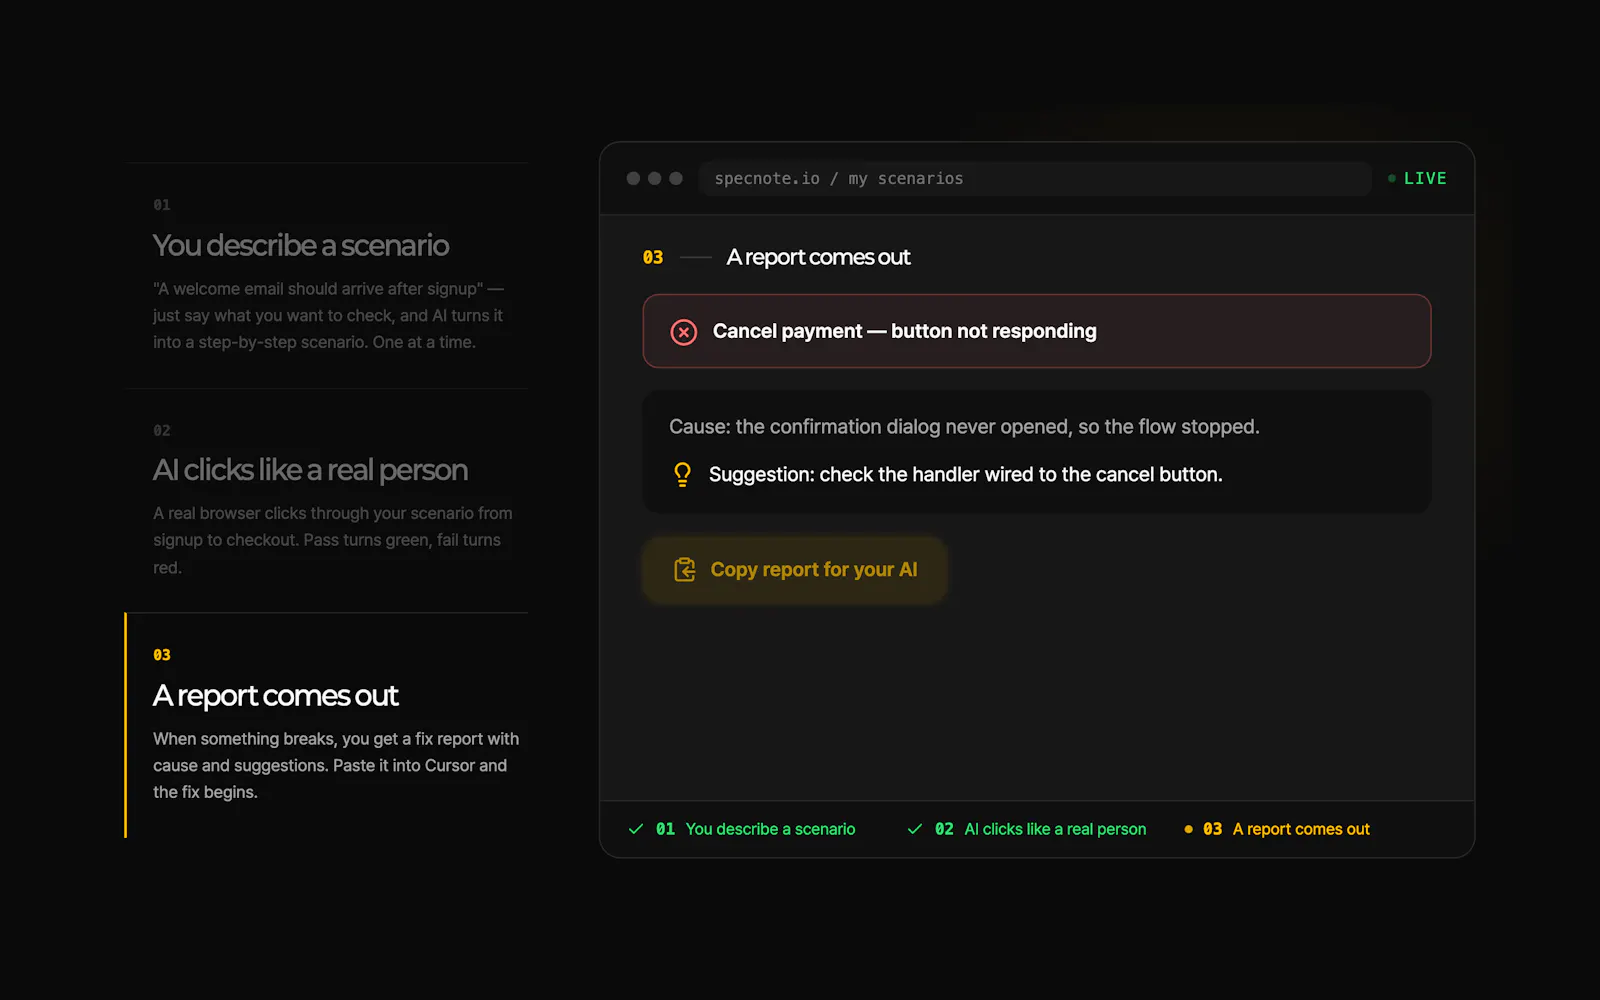Switch to bottom step 02 AI clicks like a real person

[x=1026, y=829]
